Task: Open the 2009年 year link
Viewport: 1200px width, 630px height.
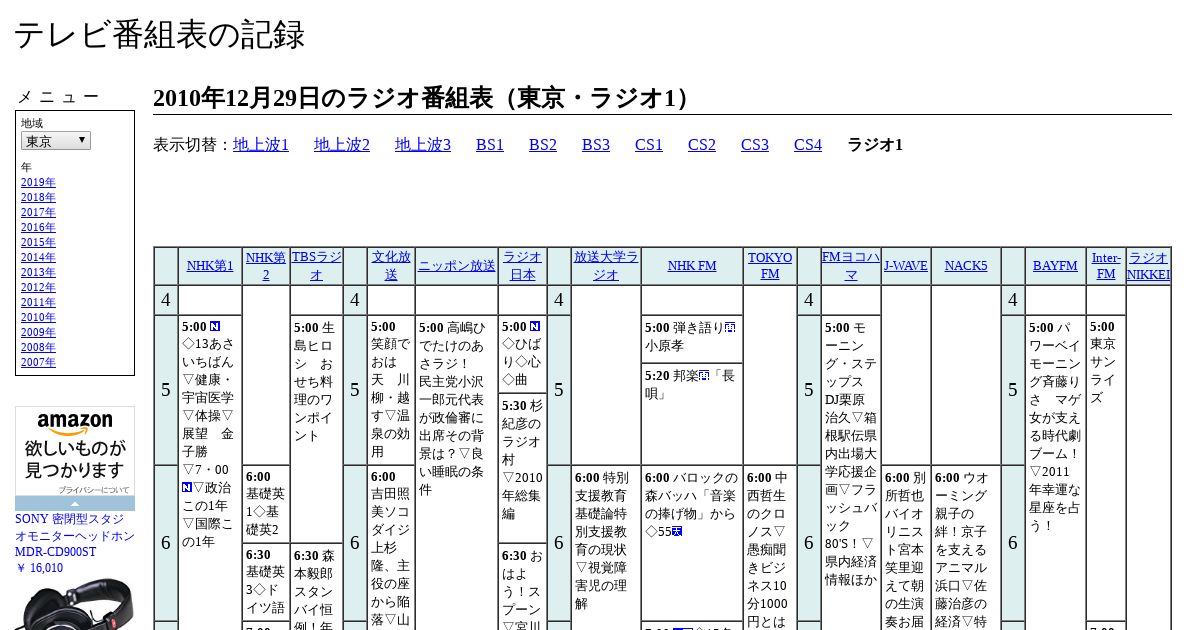Action: 38,333
